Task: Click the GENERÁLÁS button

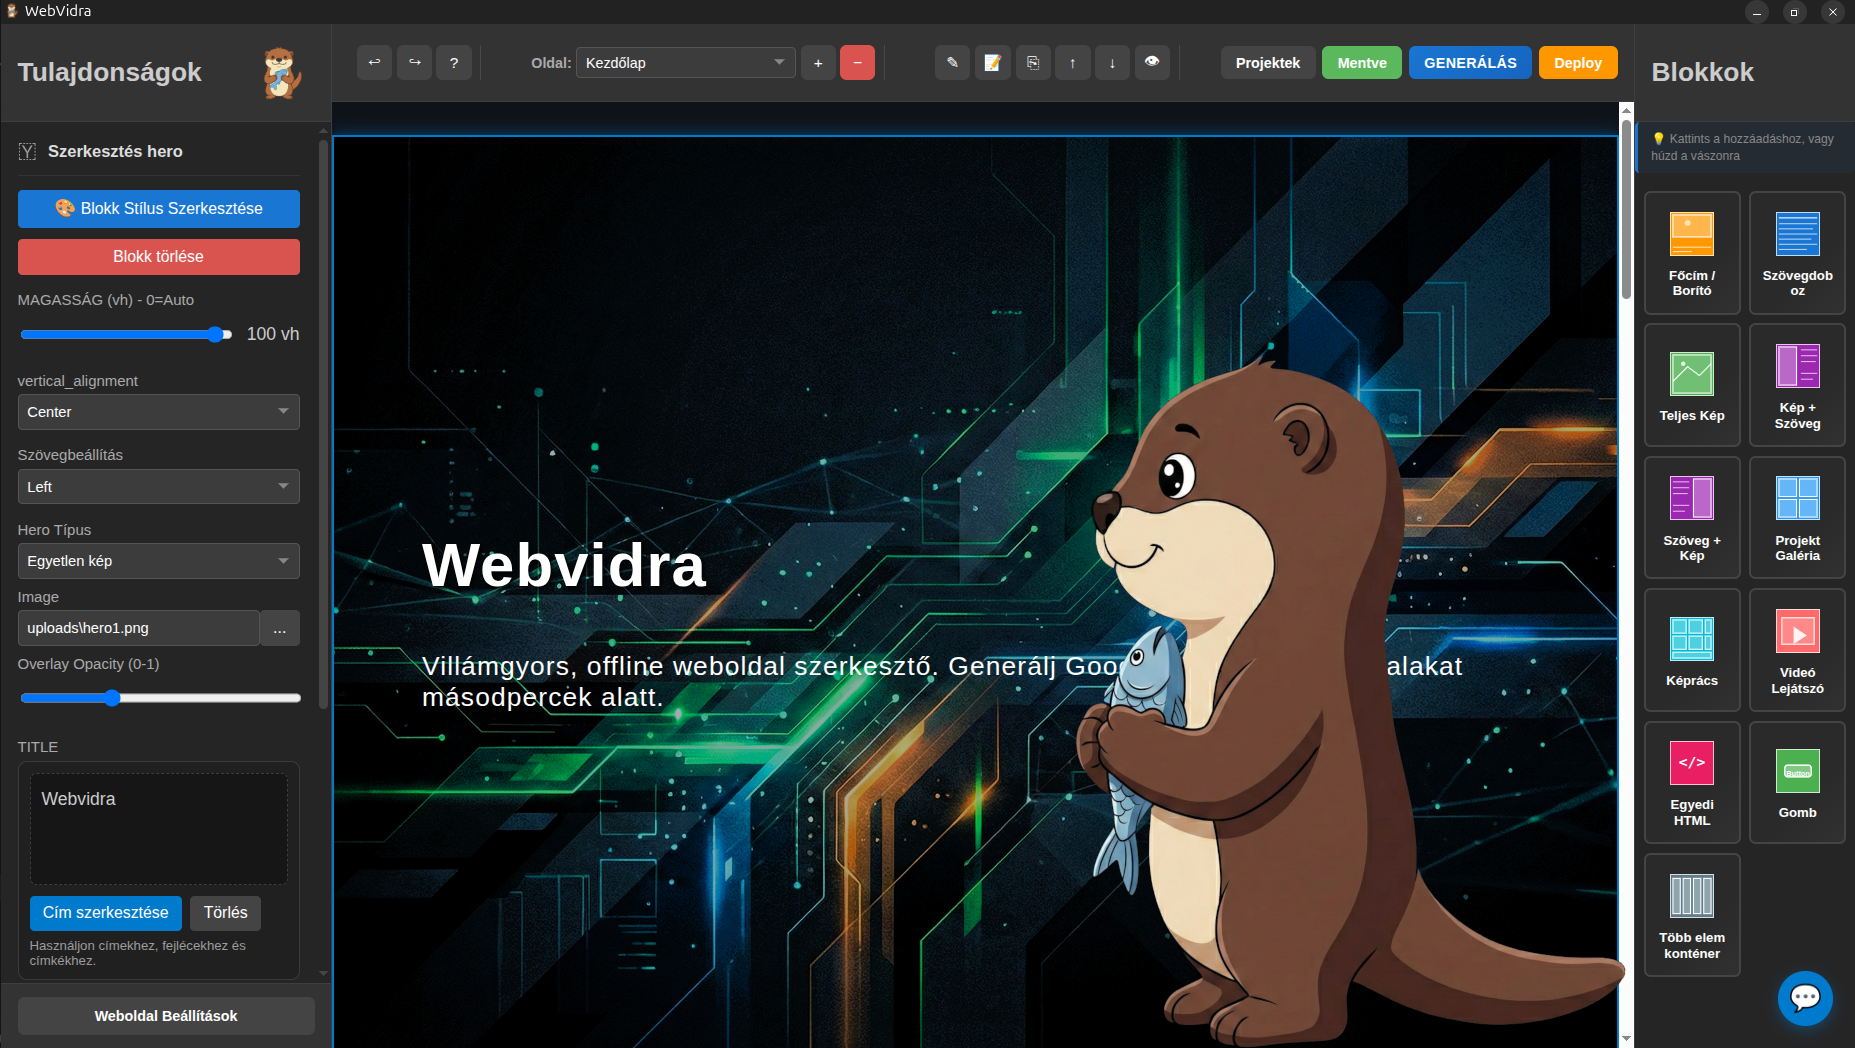Action: (1469, 63)
